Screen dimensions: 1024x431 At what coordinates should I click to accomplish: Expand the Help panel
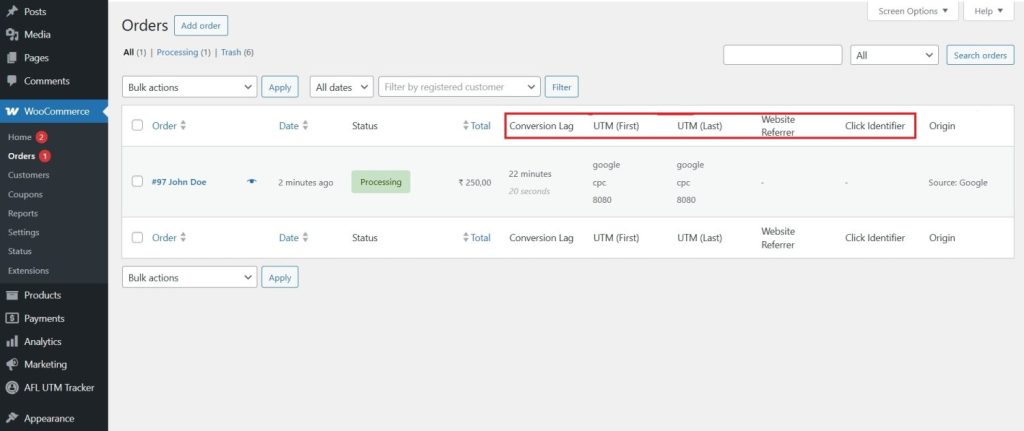click(x=989, y=11)
